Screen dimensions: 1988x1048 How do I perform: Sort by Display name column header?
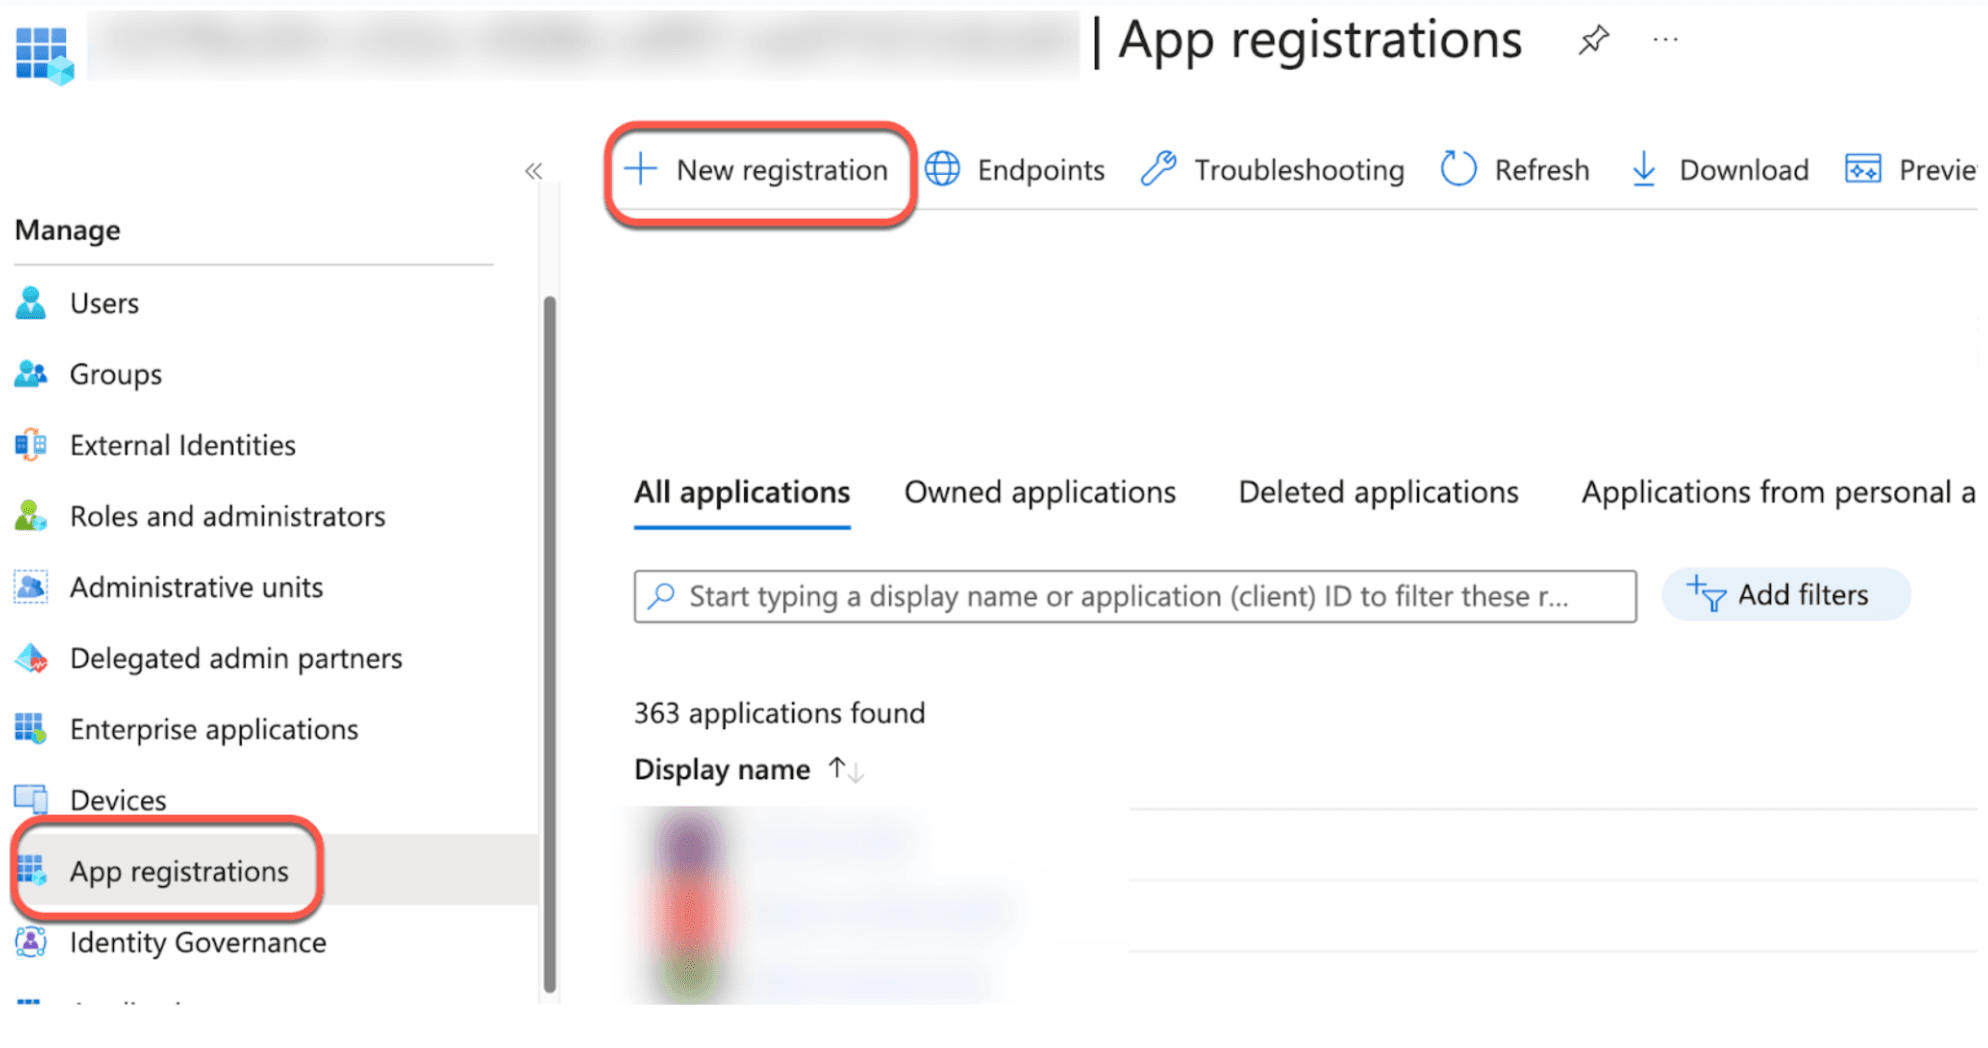tap(722, 770)
